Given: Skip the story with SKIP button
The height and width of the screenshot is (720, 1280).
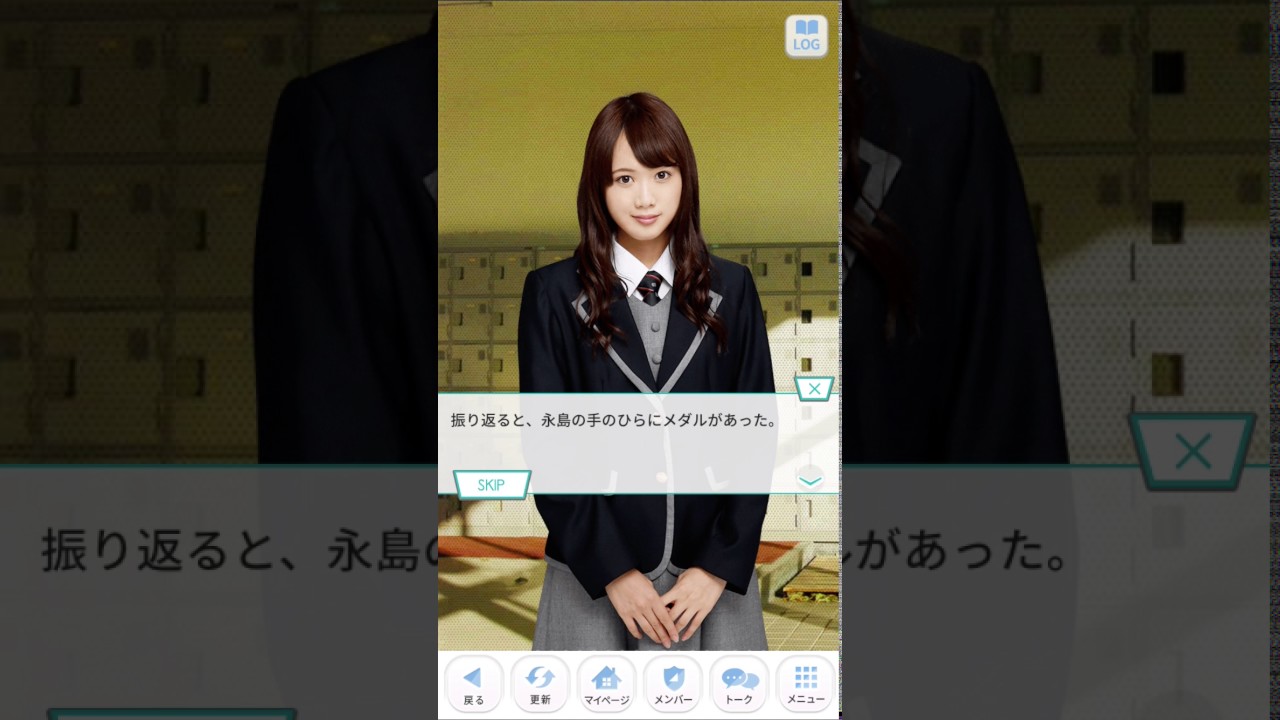Looking at the screenshot, I should coord(491,485).
